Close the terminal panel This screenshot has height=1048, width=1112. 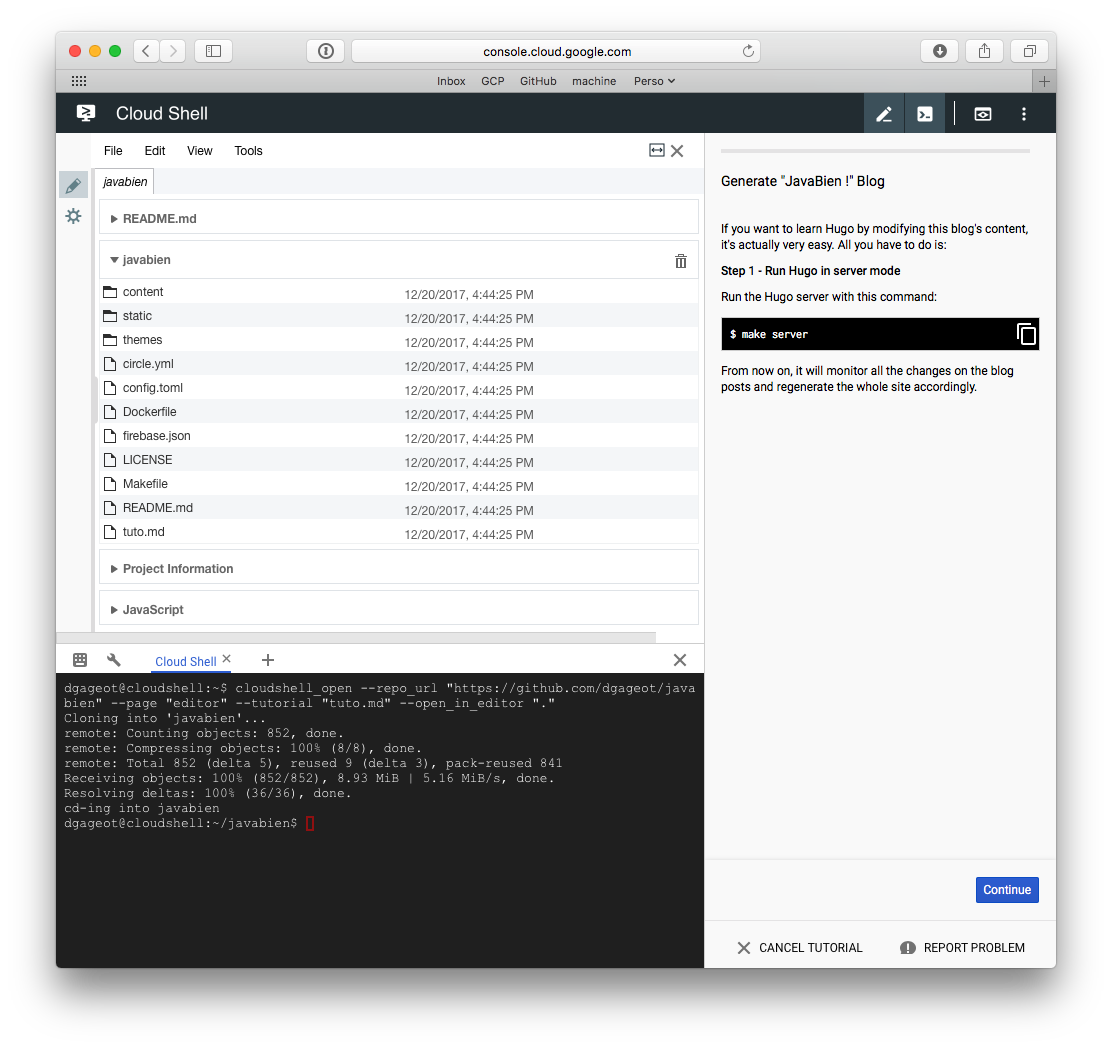coord(679,660)
